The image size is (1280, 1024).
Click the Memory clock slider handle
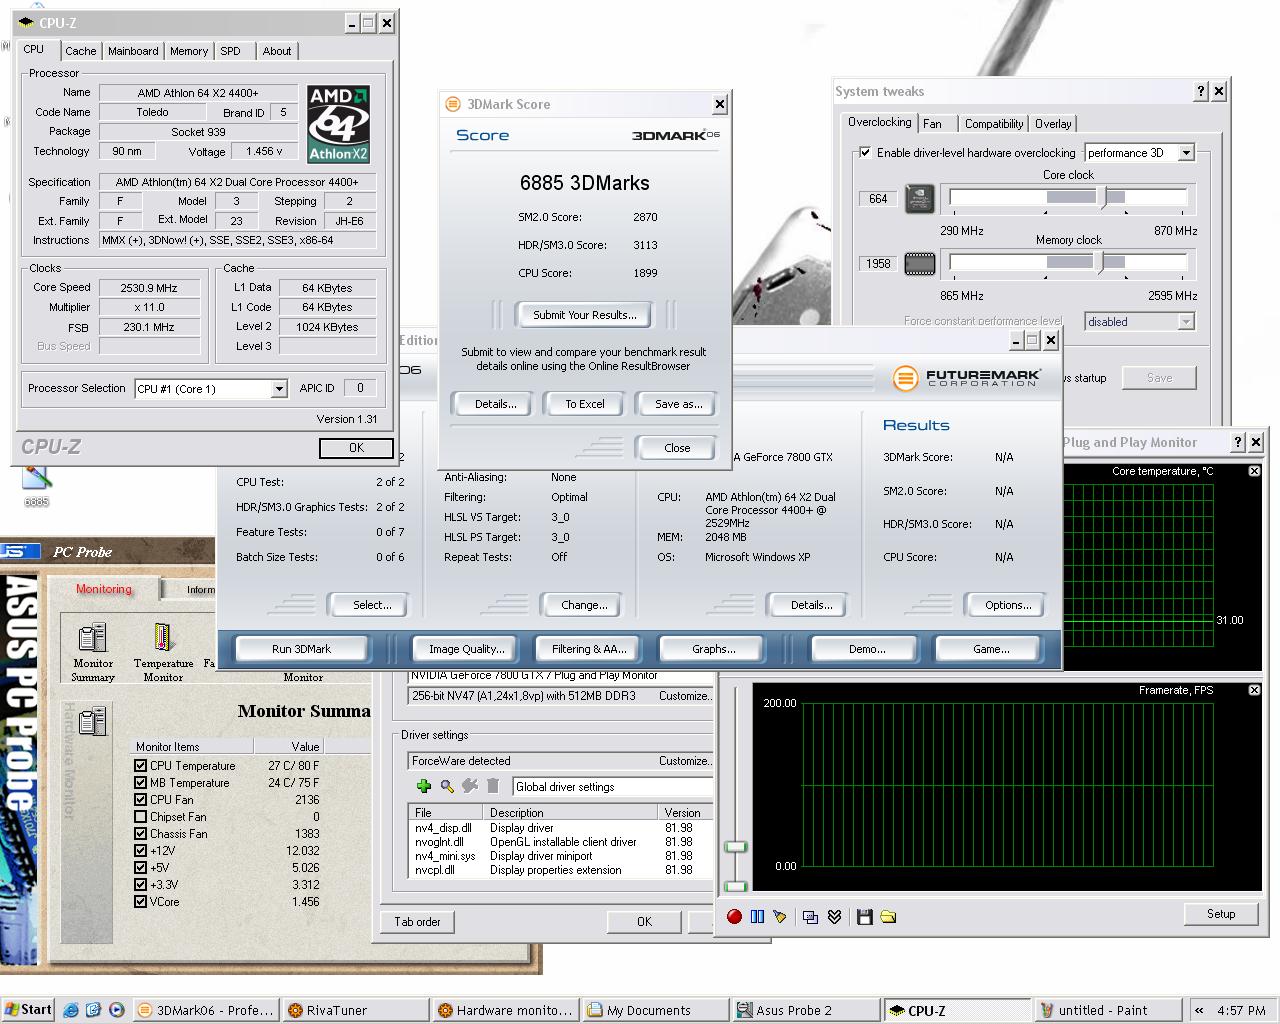pyautogui.click(x=1100, y=263)
